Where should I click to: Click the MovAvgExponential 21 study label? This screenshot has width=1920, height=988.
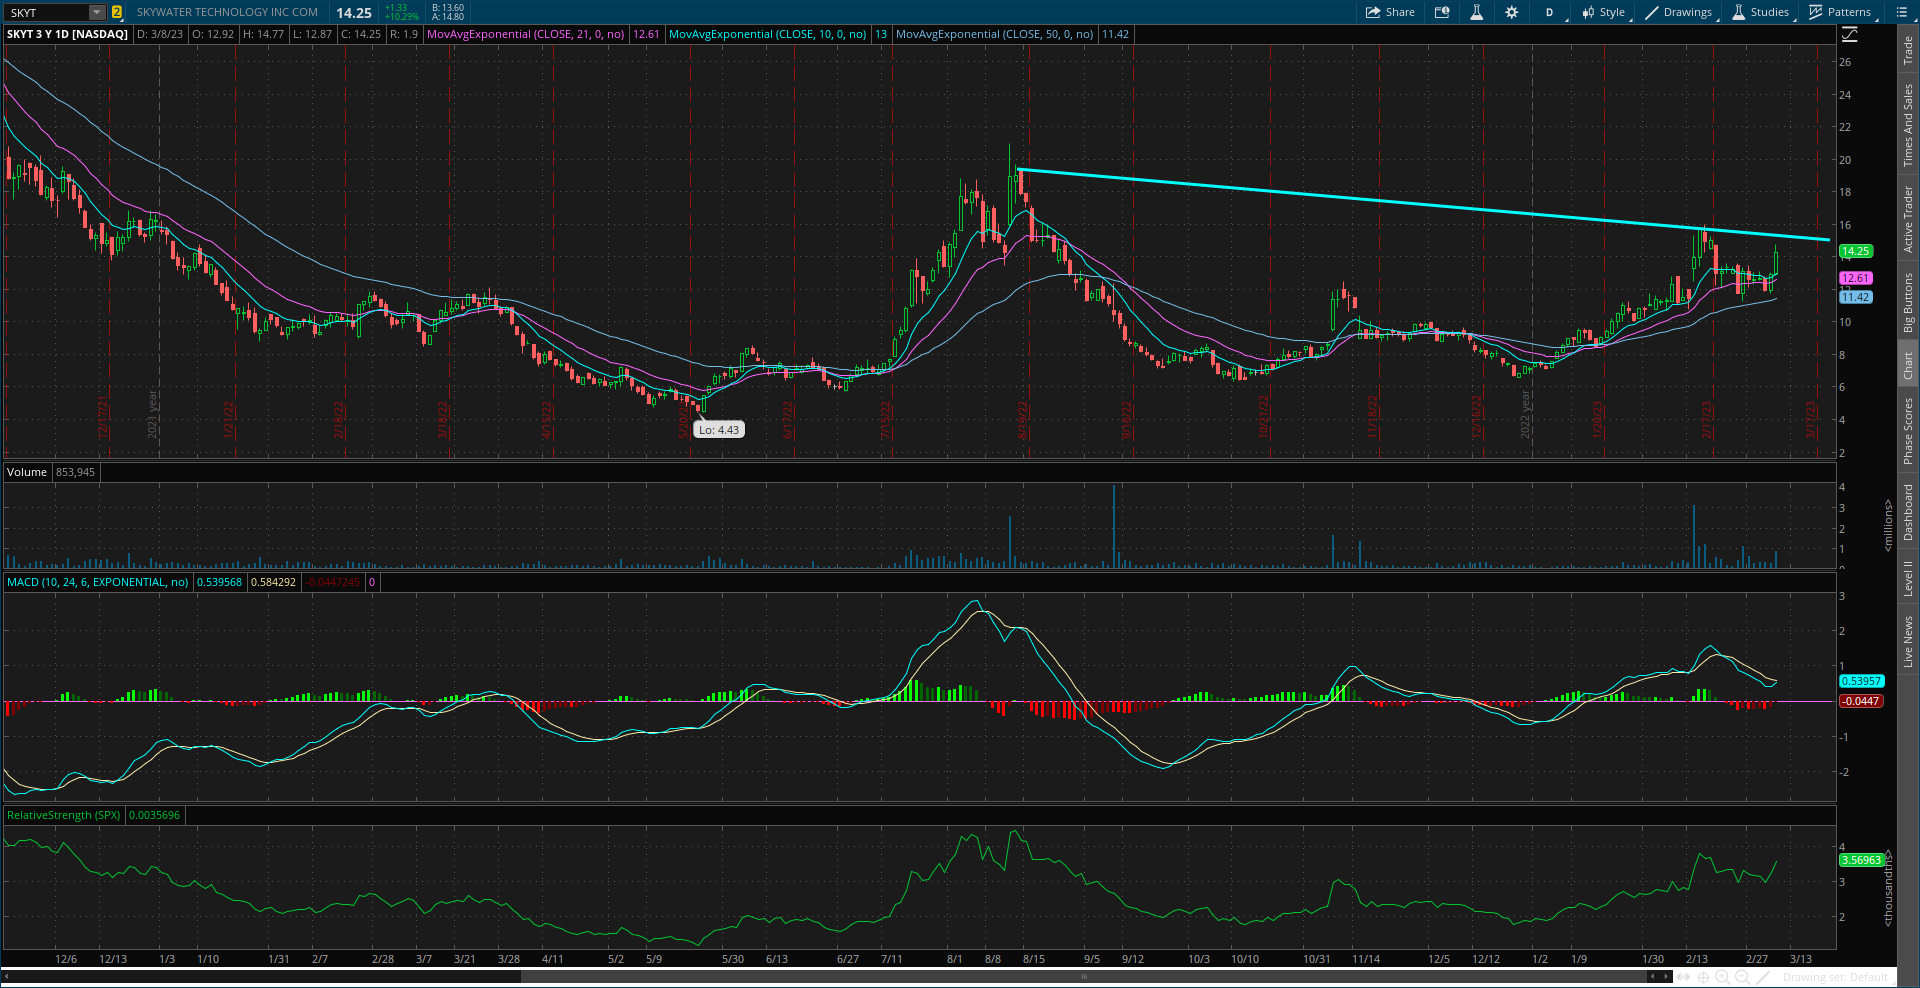pyautogui.click(x=526, y=34)
